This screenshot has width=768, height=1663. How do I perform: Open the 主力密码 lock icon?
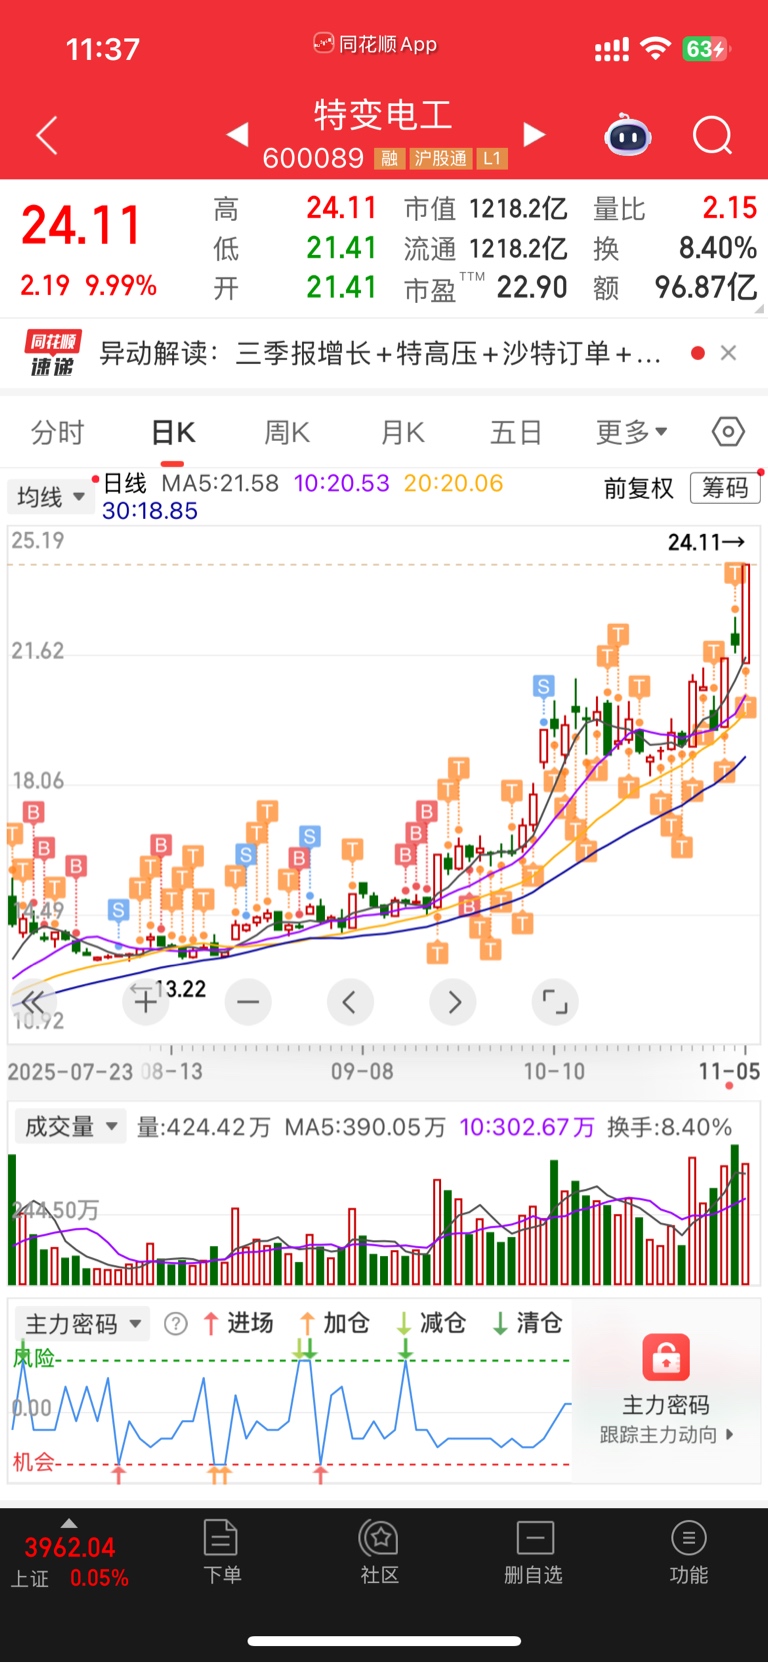(666, 1358)
